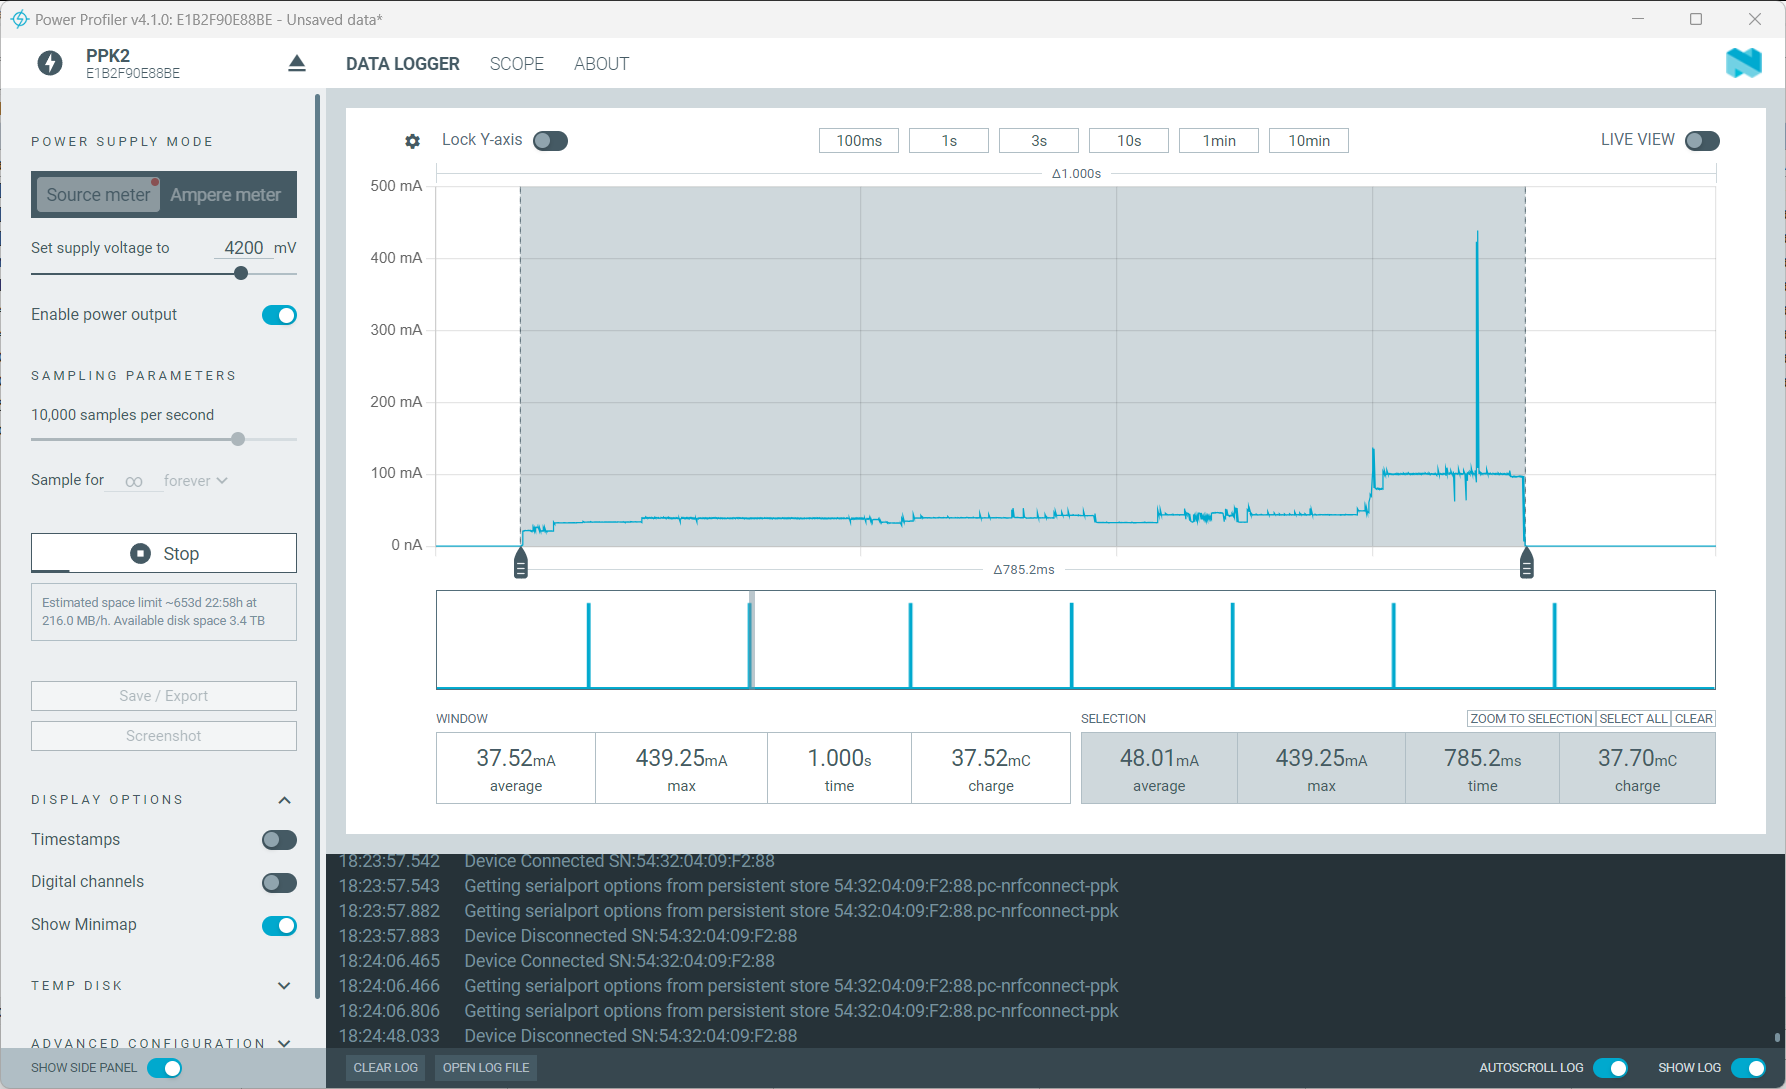The width and height of the screenshot is (1786, 1089).
Task: Toggle the Lock Y-axis switch
Action: tap(550, 141)
